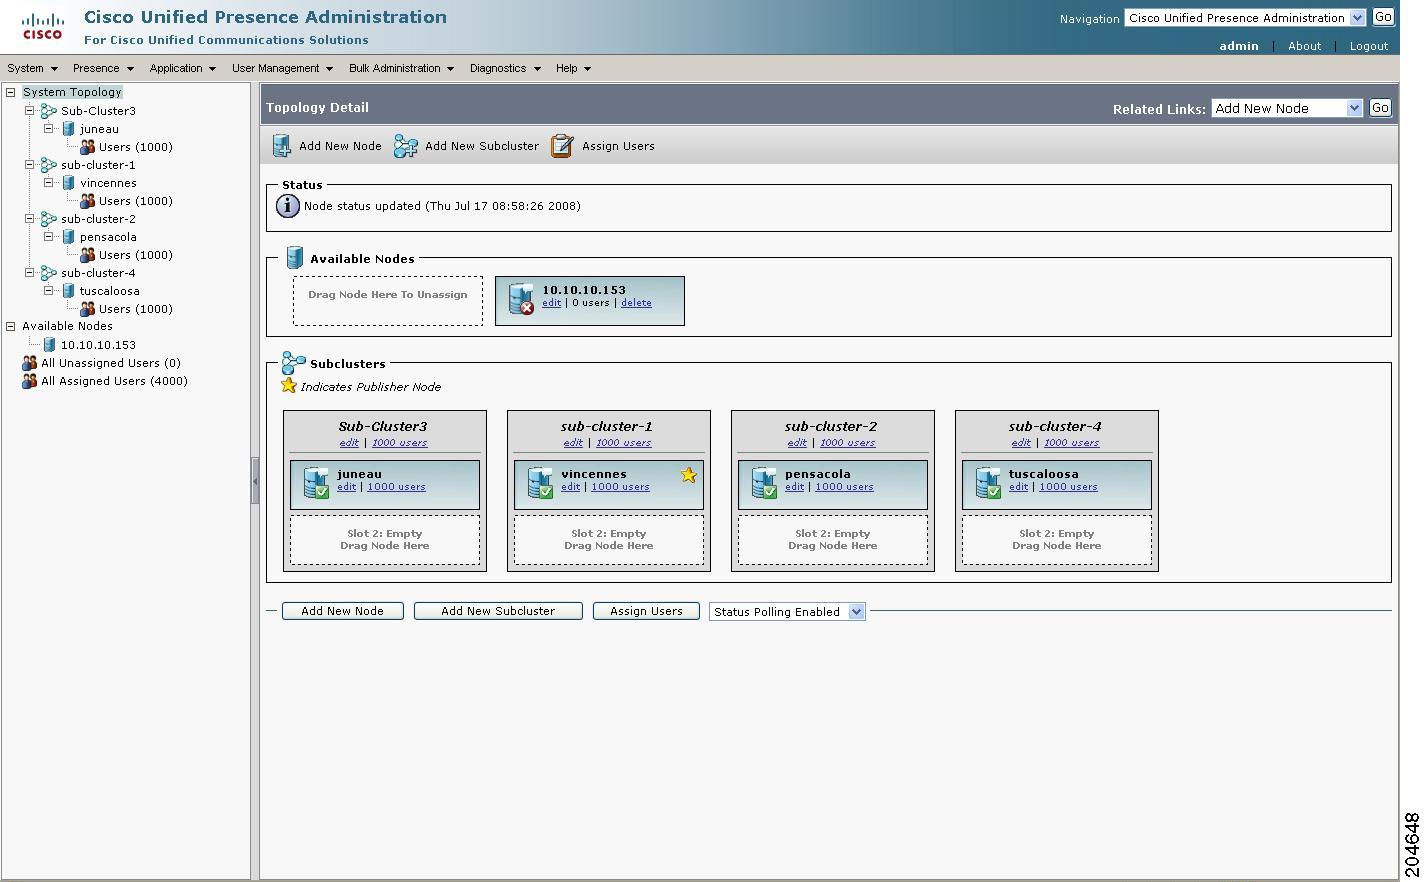This screenshot has height=882, width=1424.
Task: Click empty Slot 2 in sub-cluster-1
Action: [x=609, y=540]
